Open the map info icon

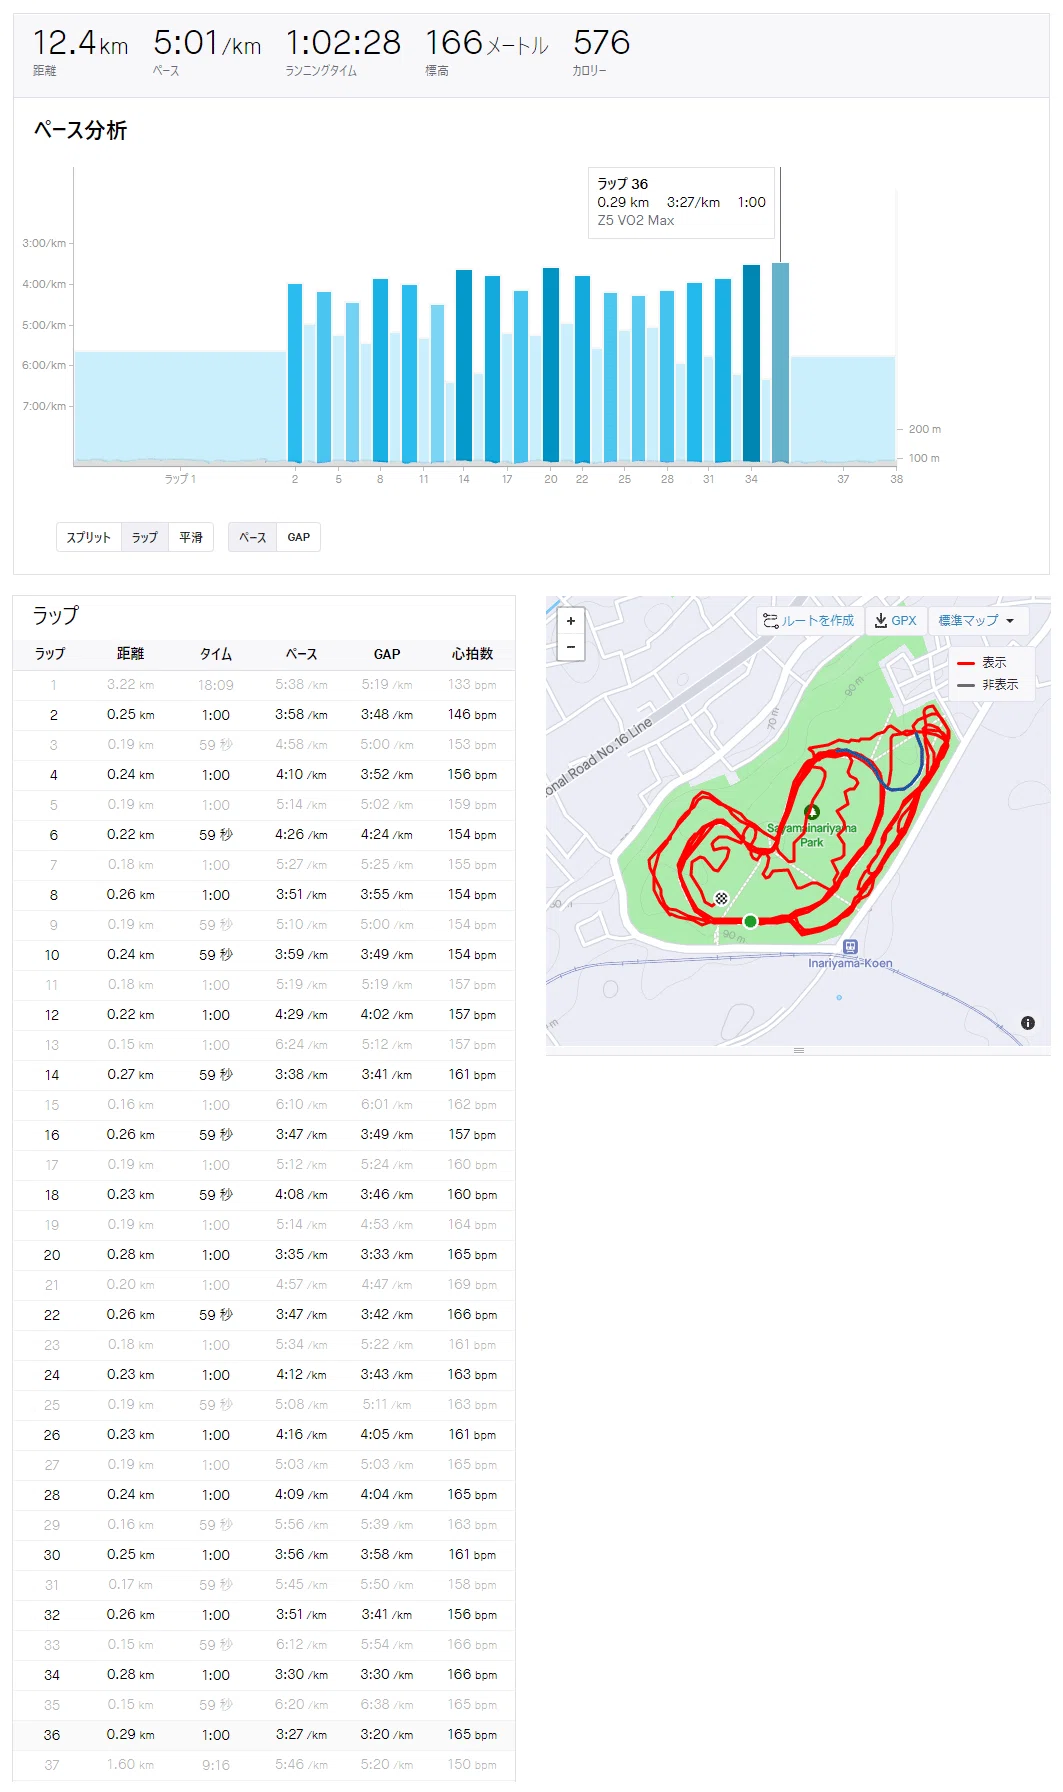coord(1027,1023)
